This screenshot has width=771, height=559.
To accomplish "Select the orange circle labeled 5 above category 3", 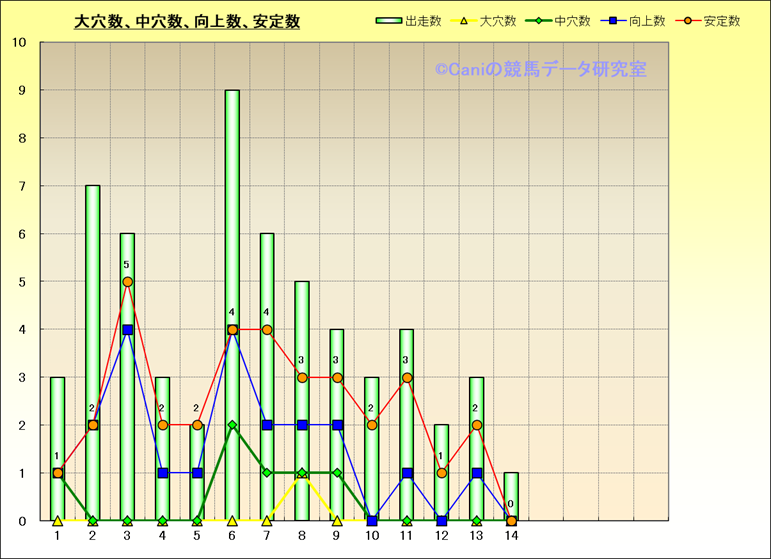I will point(127,282).
